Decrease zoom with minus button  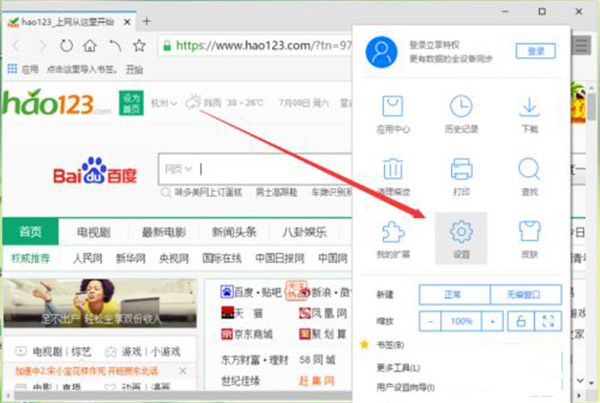click(430, 321)
